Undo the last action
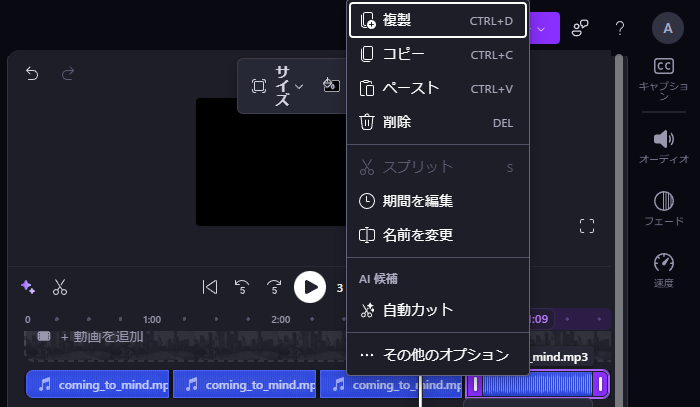The width and height of the screenshot is (700, 407). click(x=32, y=74)
